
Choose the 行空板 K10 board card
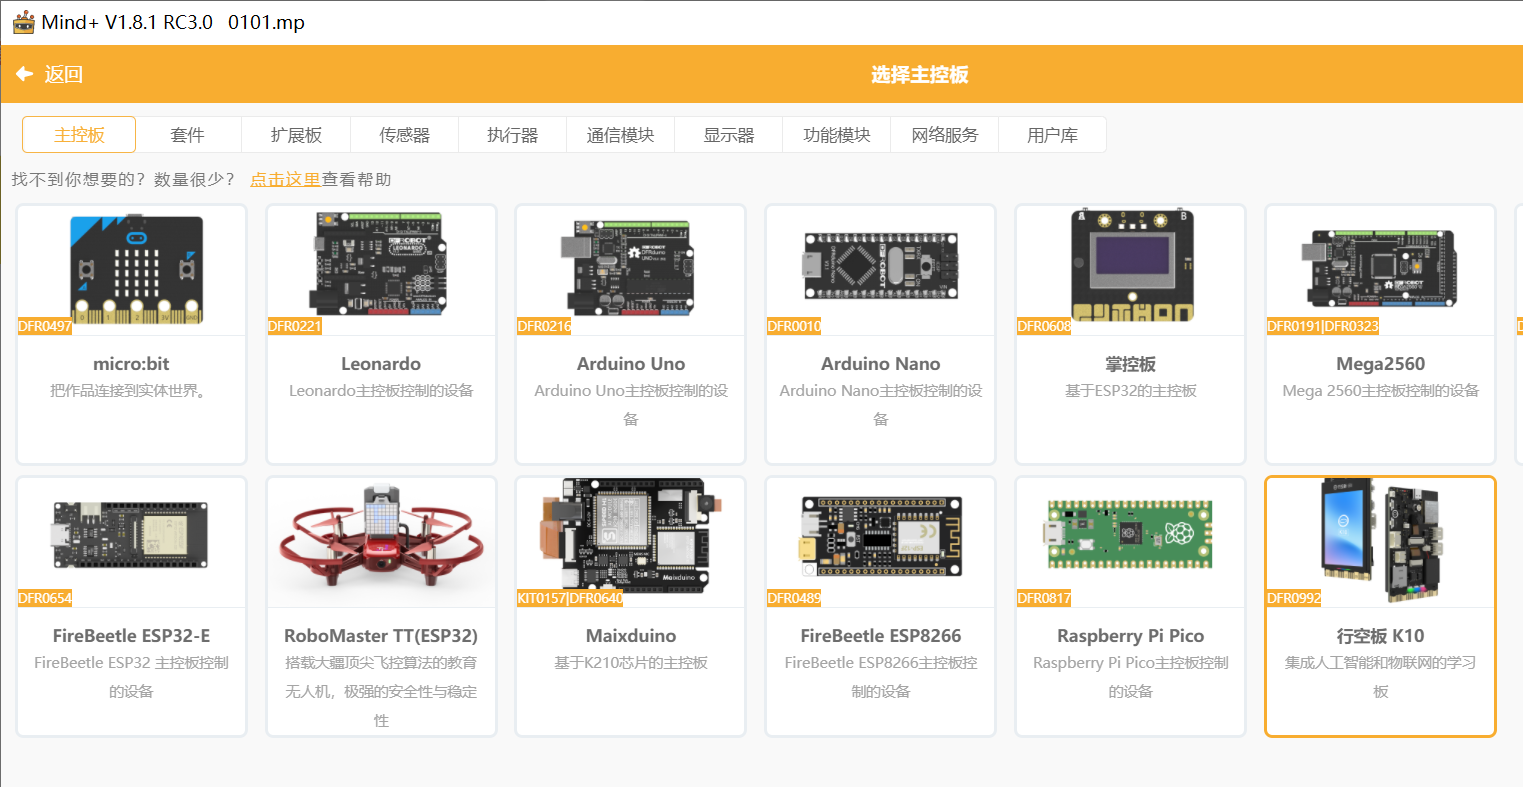click(x=1380, y=606)
